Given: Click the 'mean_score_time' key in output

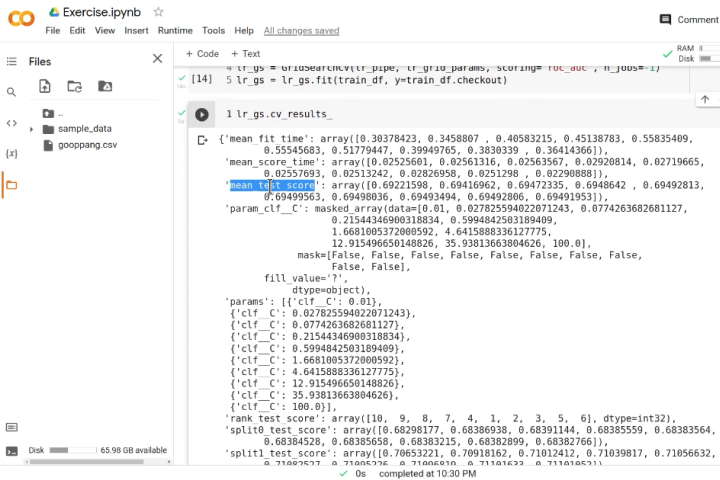Looking at the screenshot, I should tap(272, 162).
